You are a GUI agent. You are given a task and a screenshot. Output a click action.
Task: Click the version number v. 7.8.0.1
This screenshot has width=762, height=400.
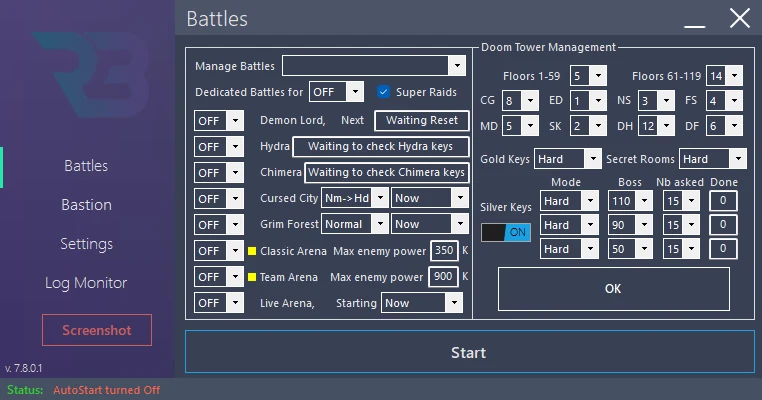pos(23,368)
